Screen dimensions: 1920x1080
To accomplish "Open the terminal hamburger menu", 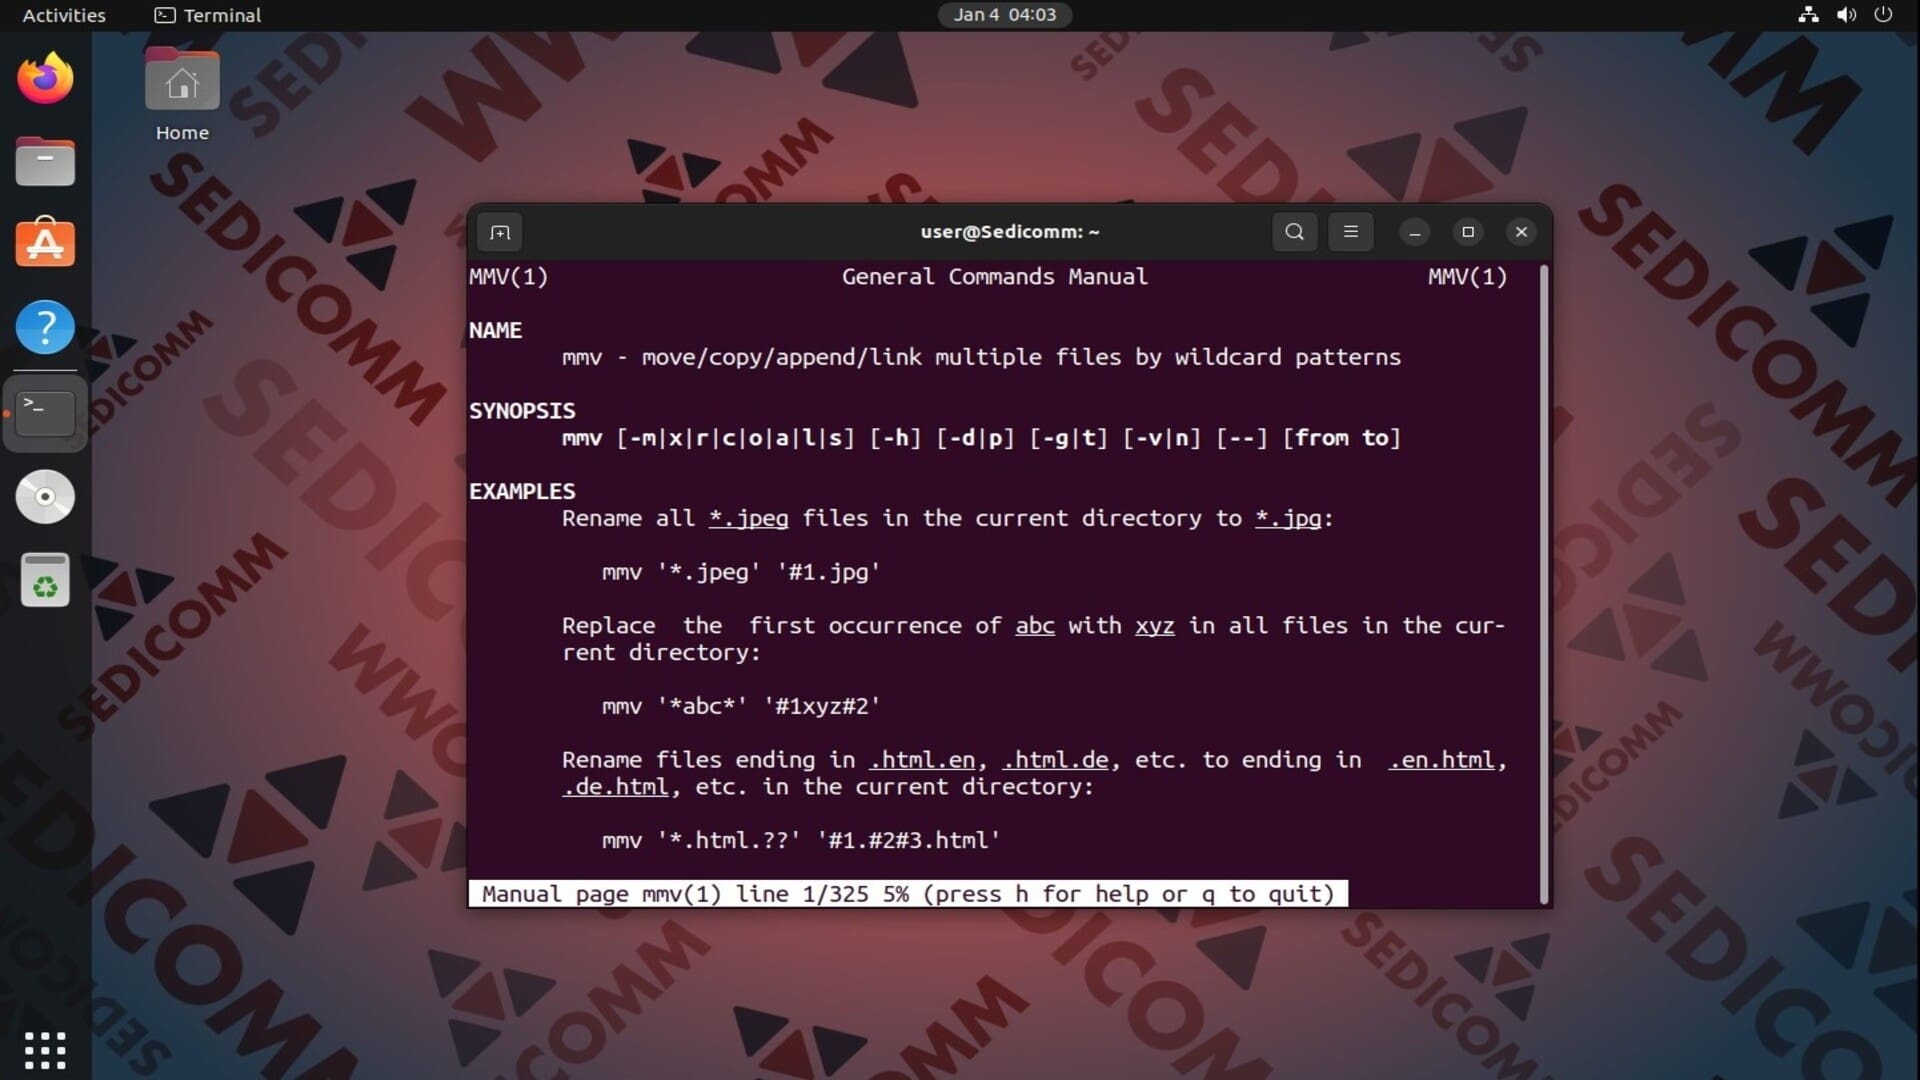I will [1350, 232].
